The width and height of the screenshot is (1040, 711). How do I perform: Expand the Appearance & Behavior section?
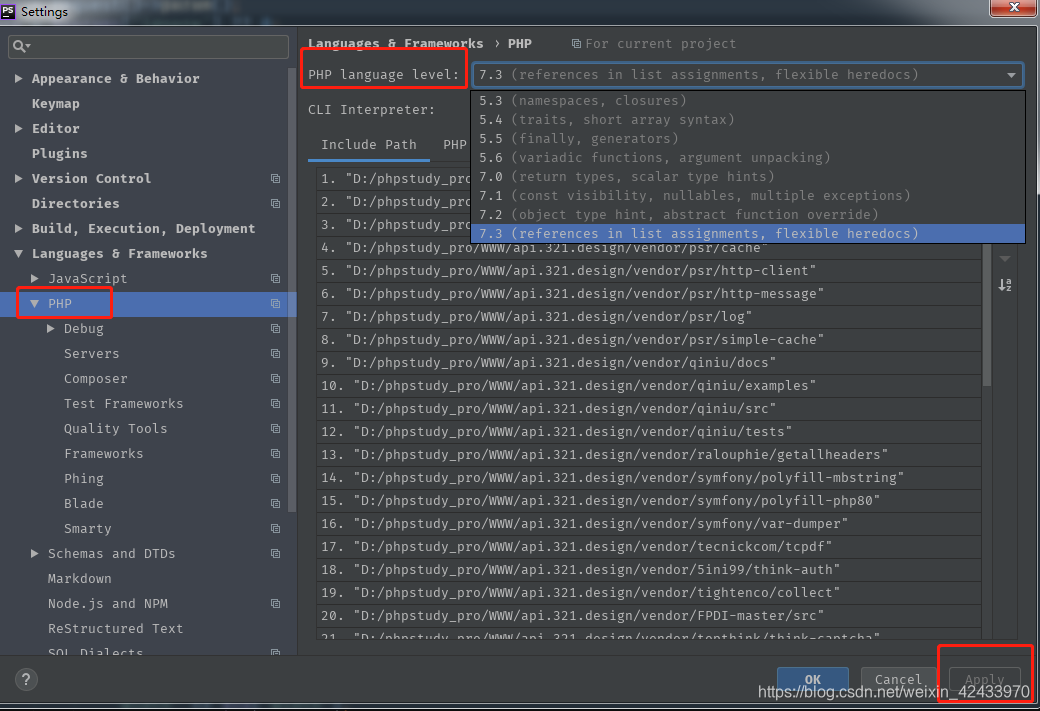[x=18, y=78]
